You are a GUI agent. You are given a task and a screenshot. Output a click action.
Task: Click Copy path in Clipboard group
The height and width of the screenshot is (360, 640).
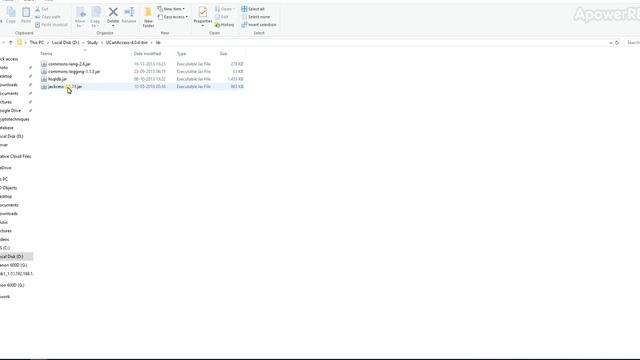48,17
